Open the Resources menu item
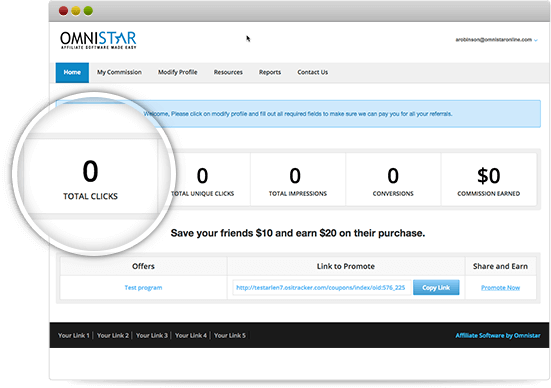The width and height of the screenshot is (551, 388). [x=228, y=72]
